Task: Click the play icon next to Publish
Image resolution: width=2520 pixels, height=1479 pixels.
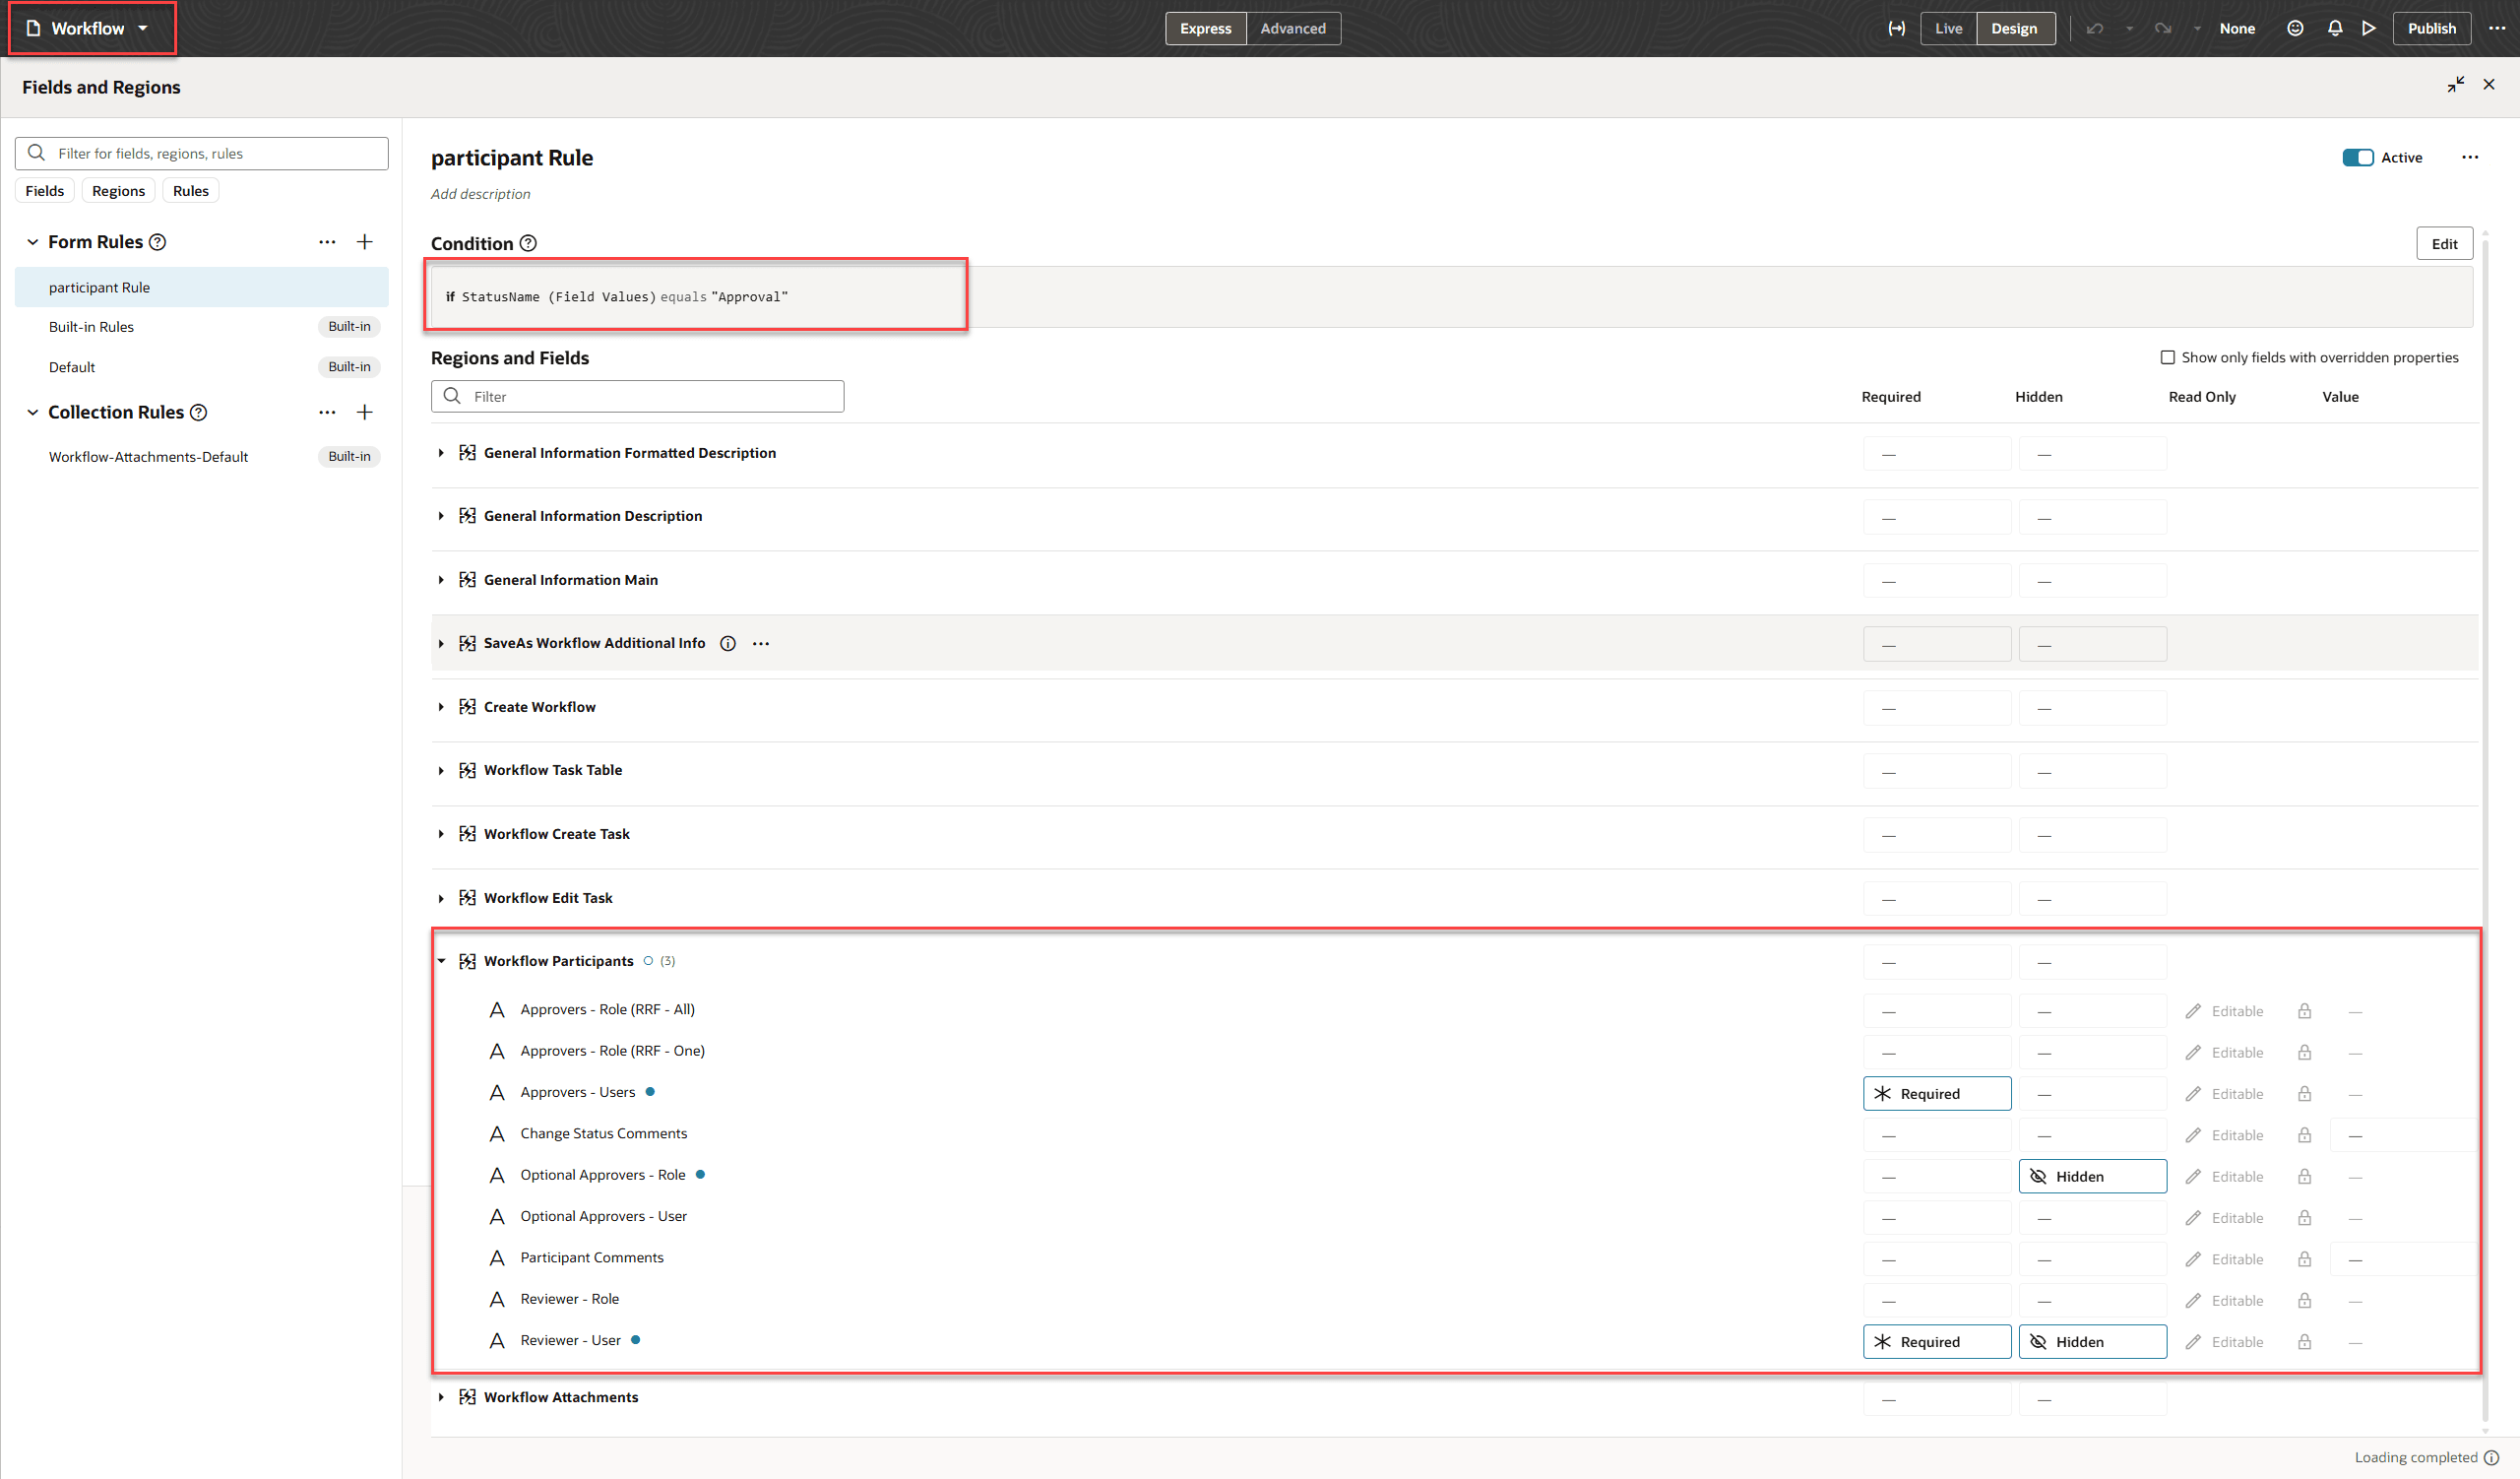Action: (2369, 28)
